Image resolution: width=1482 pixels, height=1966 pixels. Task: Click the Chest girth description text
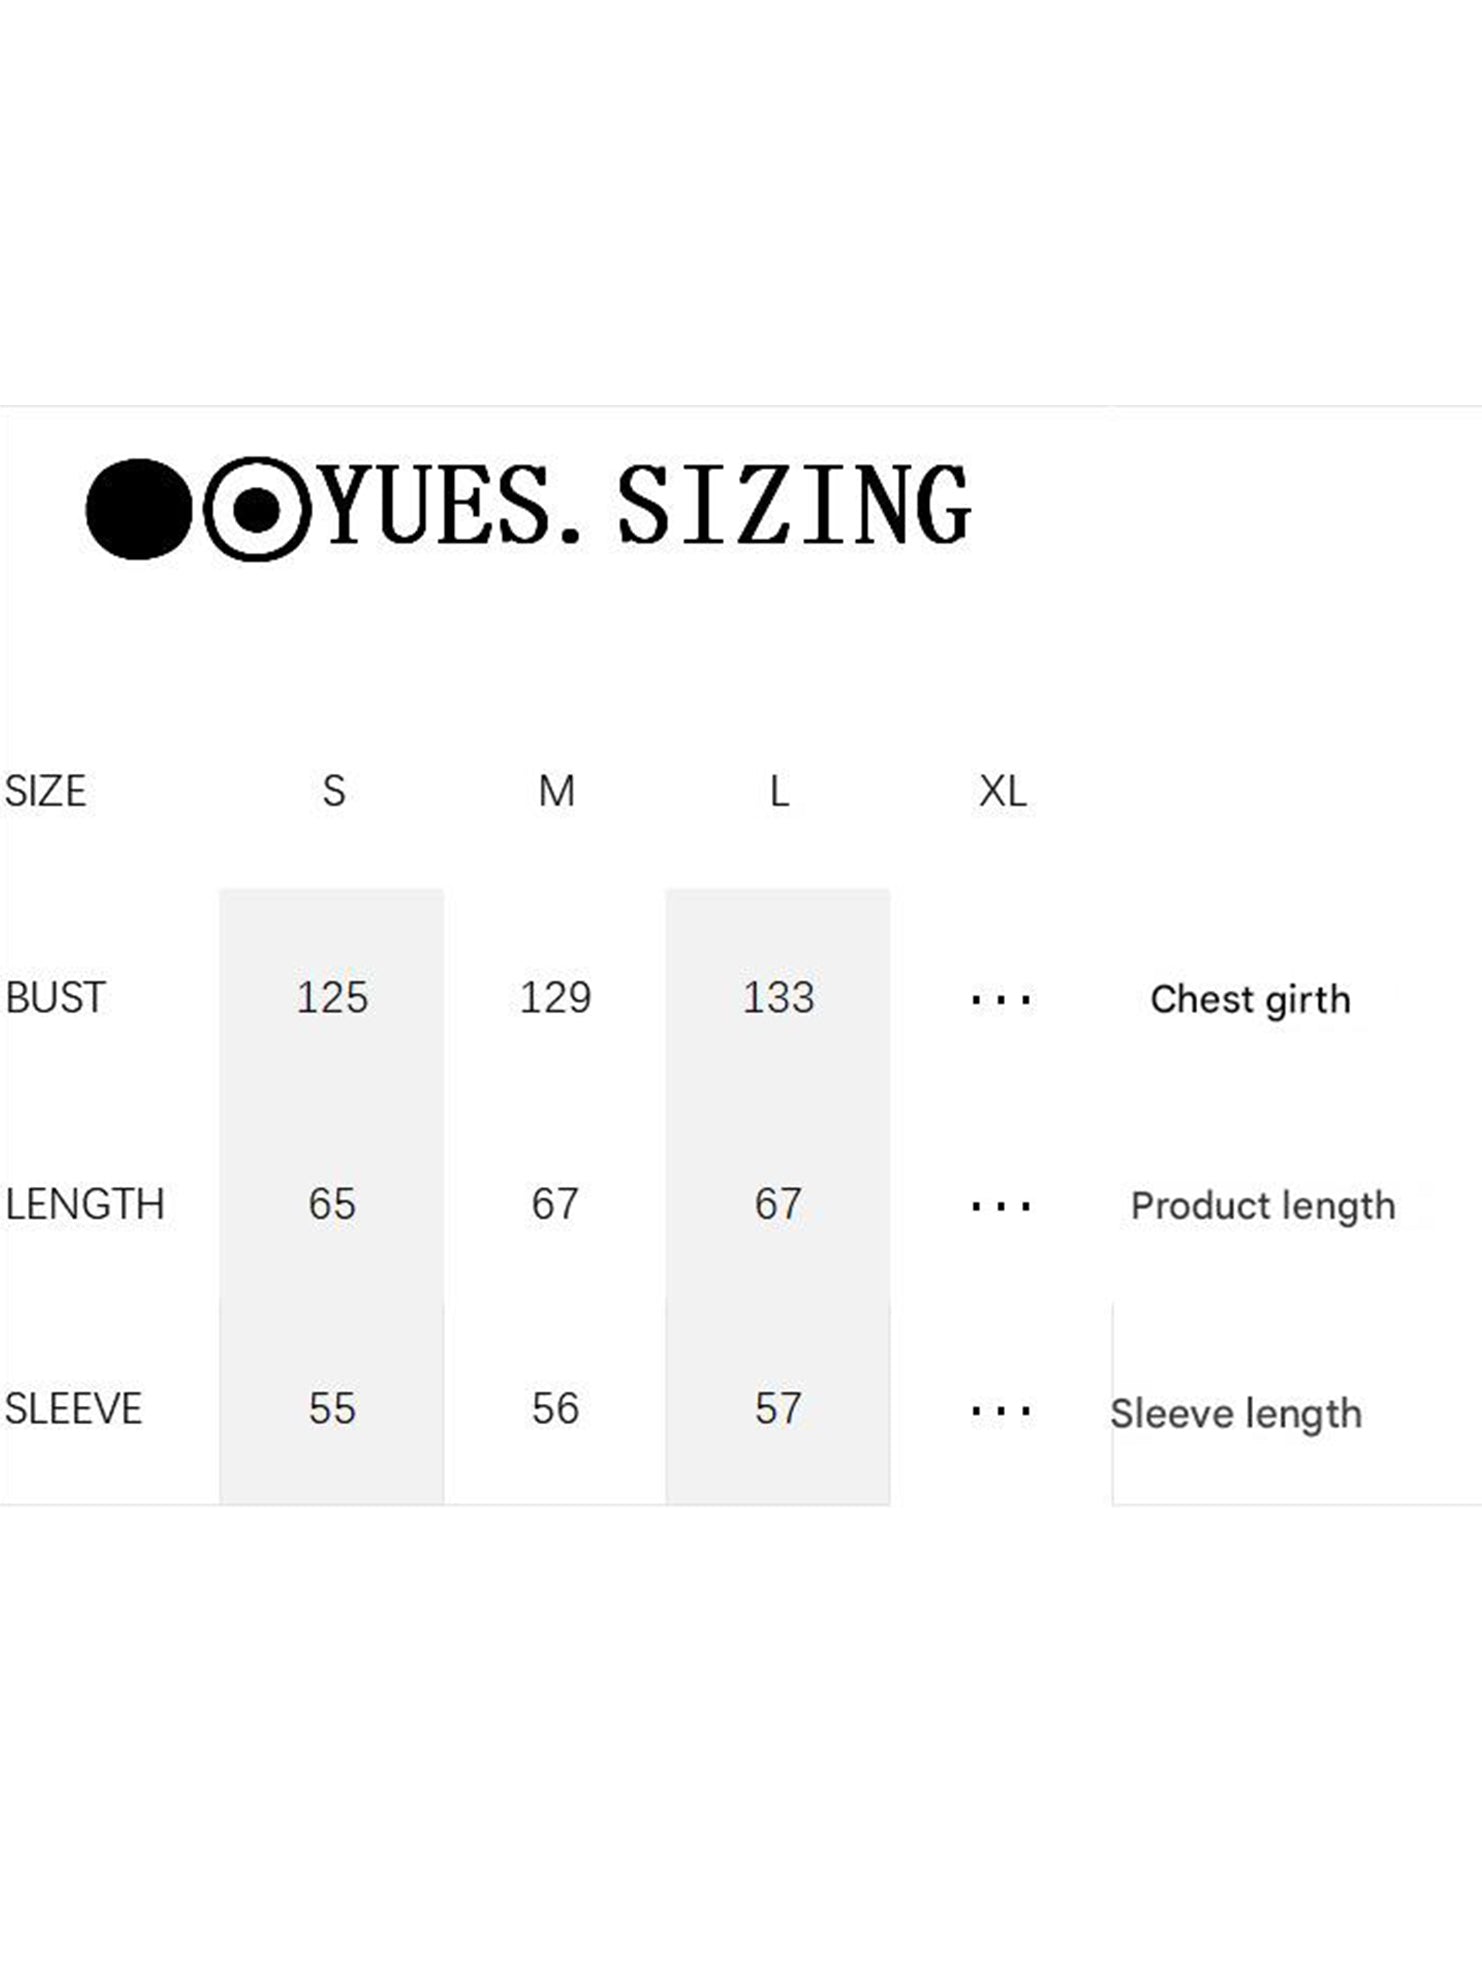click(x=1250, y=1000)
